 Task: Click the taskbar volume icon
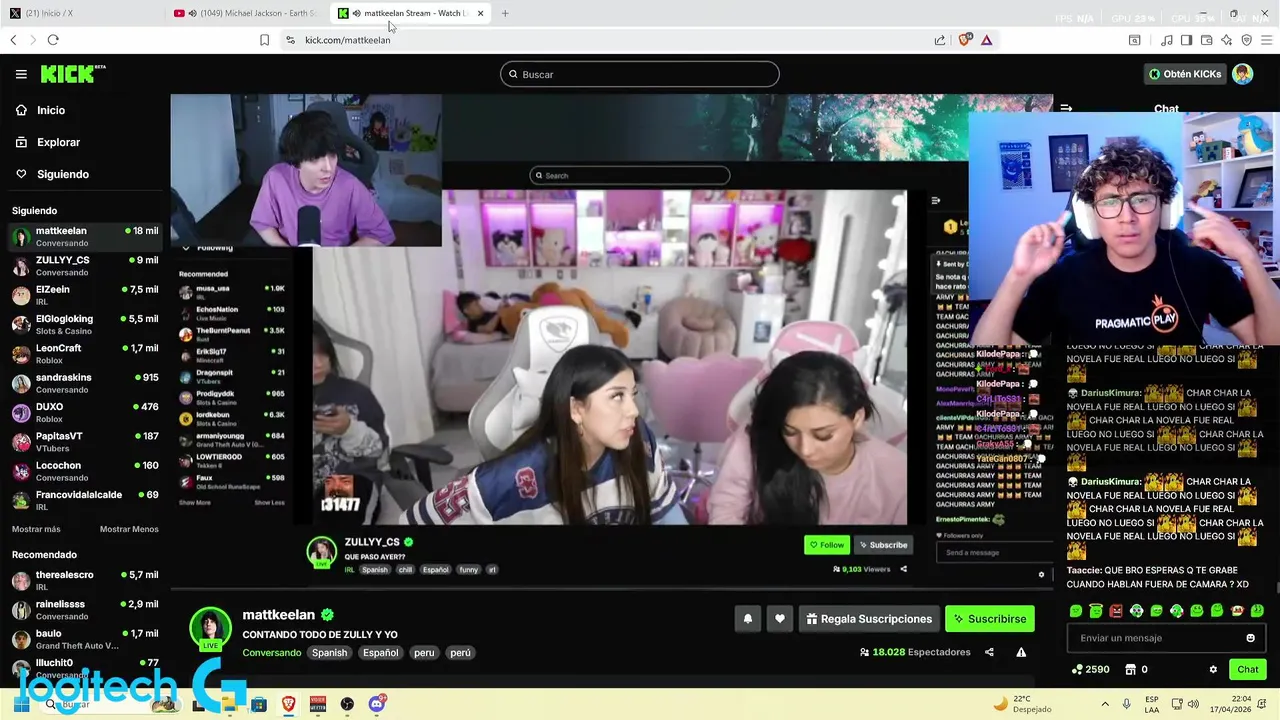[x=1193, y=704]
